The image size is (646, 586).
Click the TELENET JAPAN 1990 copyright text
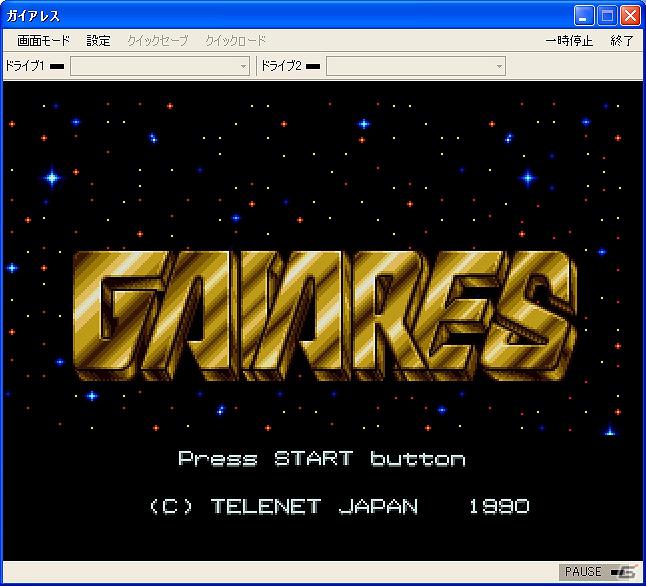coord(339,506)
